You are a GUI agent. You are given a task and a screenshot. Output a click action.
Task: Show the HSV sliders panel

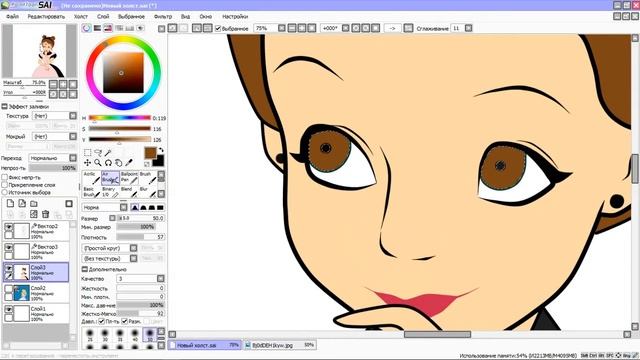coord(108,28)
